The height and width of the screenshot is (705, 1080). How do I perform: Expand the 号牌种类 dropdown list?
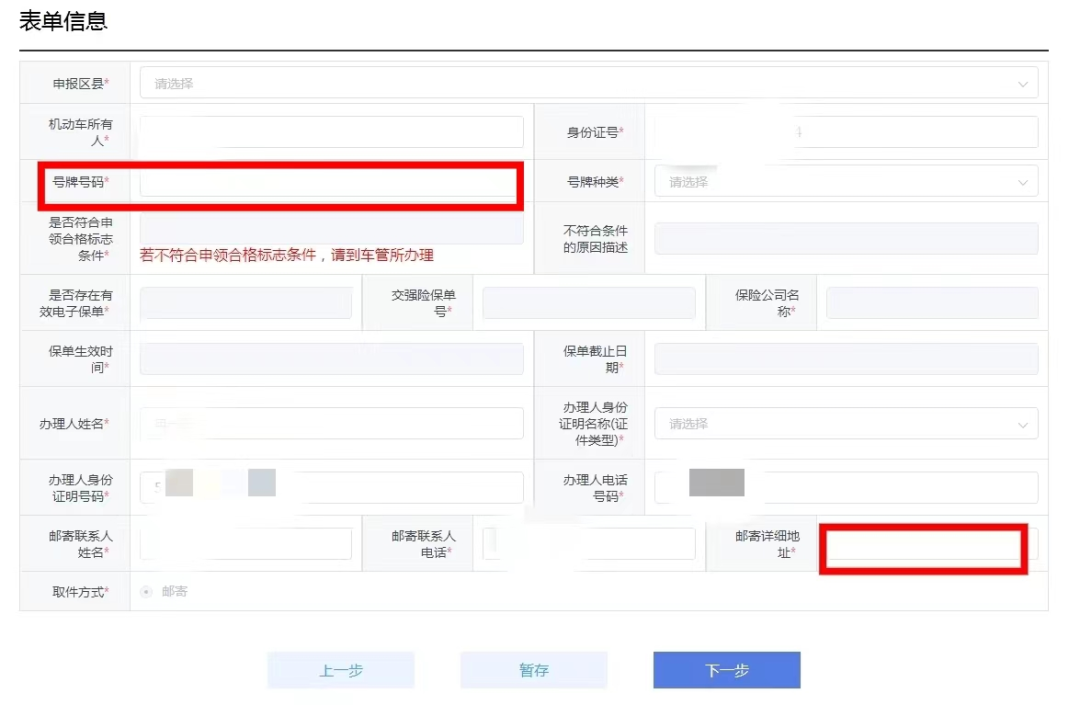tap(845, 182)
